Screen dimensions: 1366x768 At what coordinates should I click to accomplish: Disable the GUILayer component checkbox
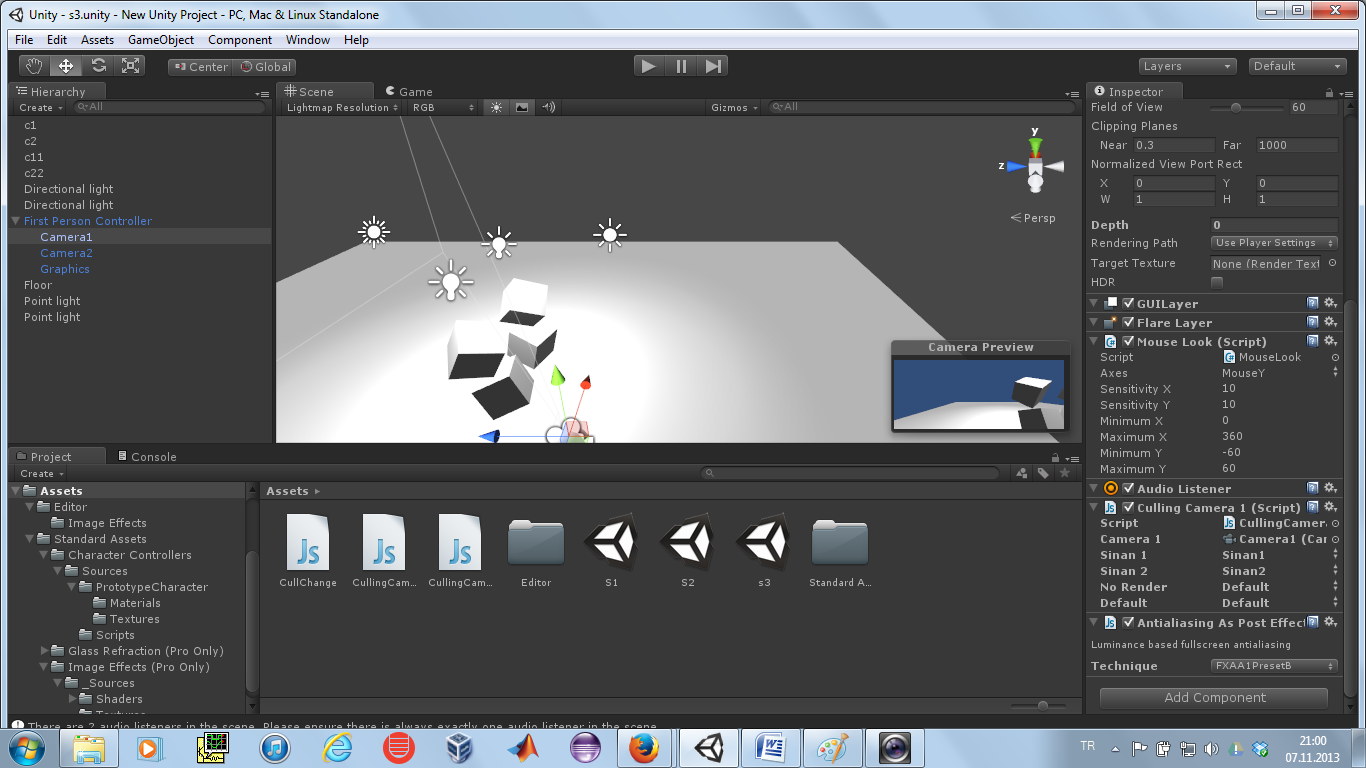(x=1128, y=303)
